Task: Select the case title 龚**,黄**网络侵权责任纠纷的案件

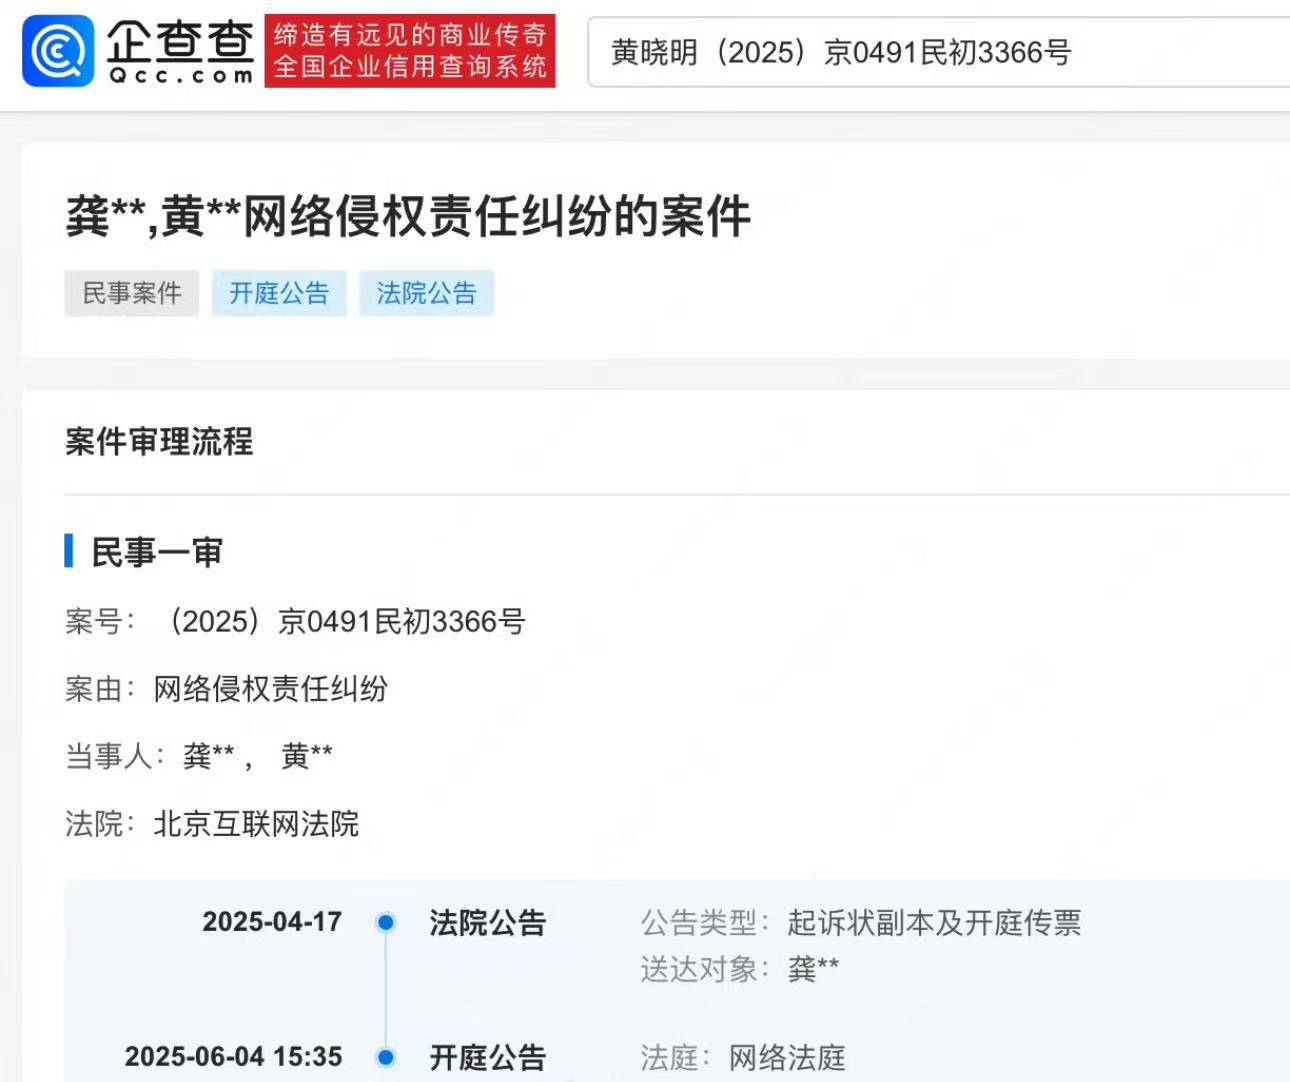Action: [x=410, y=215]
